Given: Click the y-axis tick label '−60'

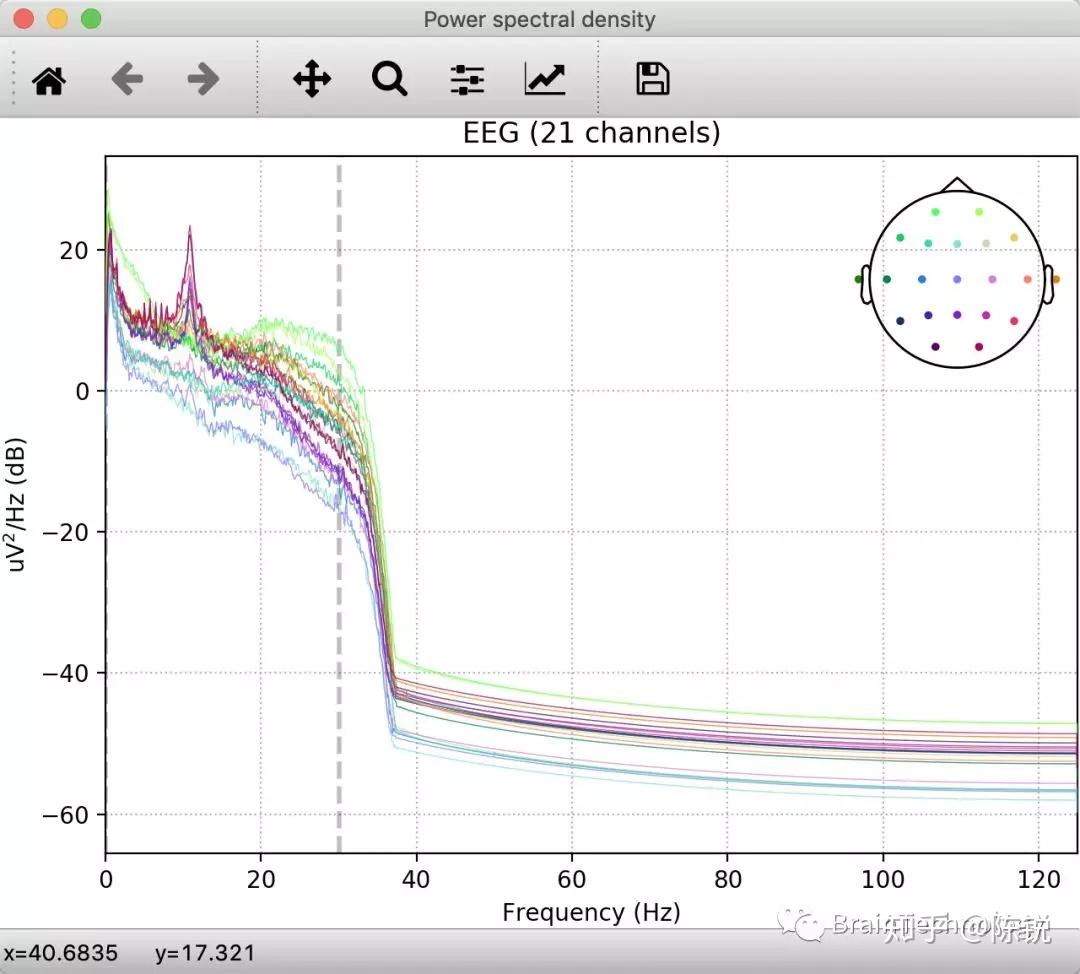Looking at the screenshot, I should click(x=65, y=815).
